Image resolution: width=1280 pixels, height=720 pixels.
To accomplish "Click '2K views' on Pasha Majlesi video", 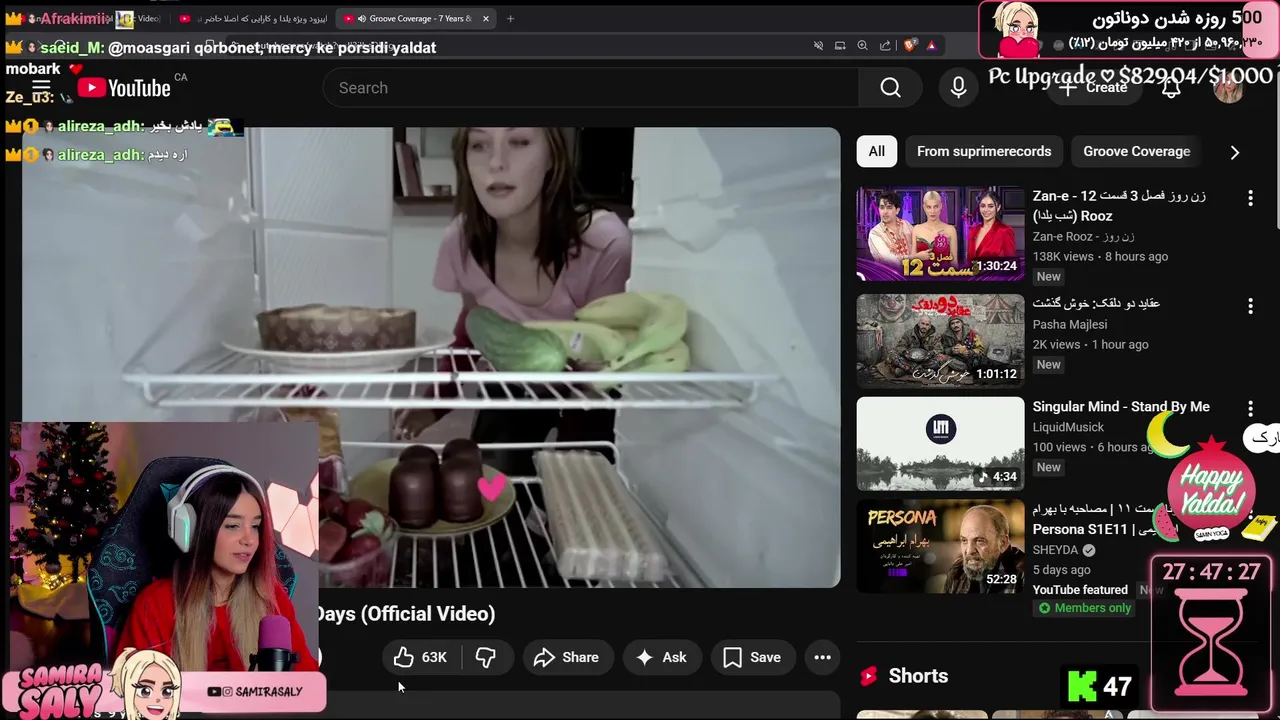I will (1056, 344).
